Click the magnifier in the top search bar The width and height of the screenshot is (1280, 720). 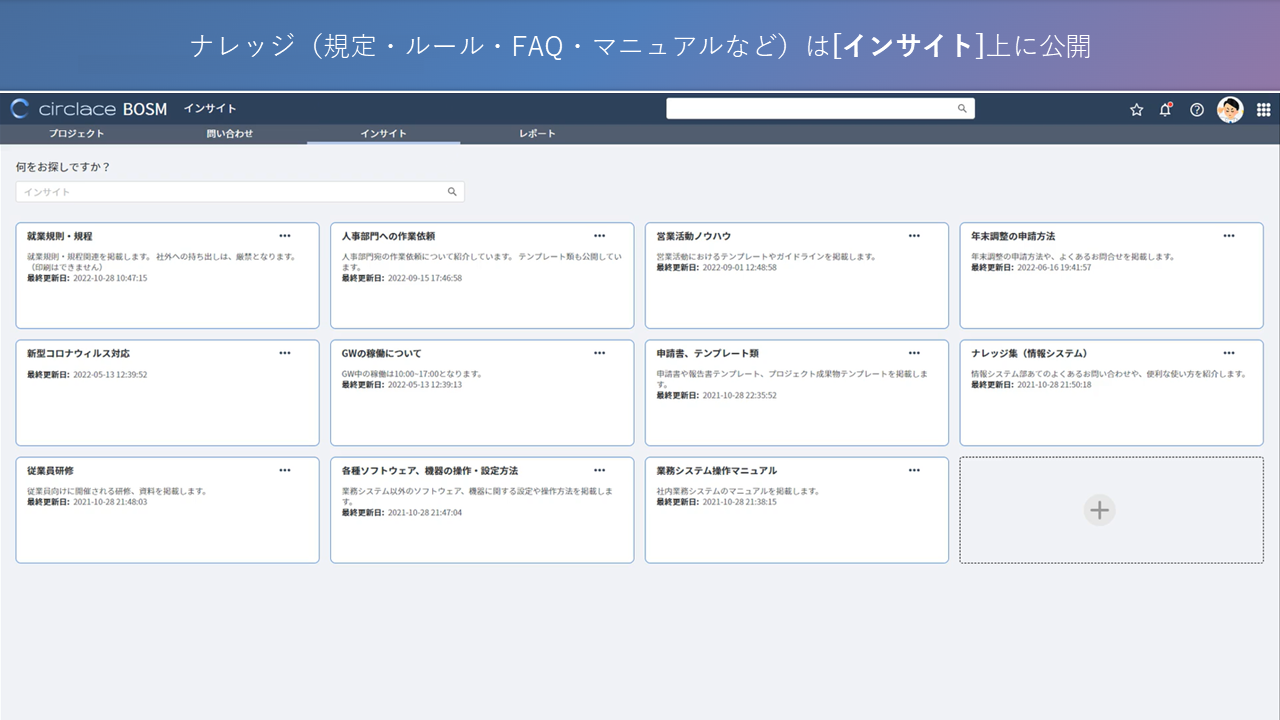pos(962,109)
